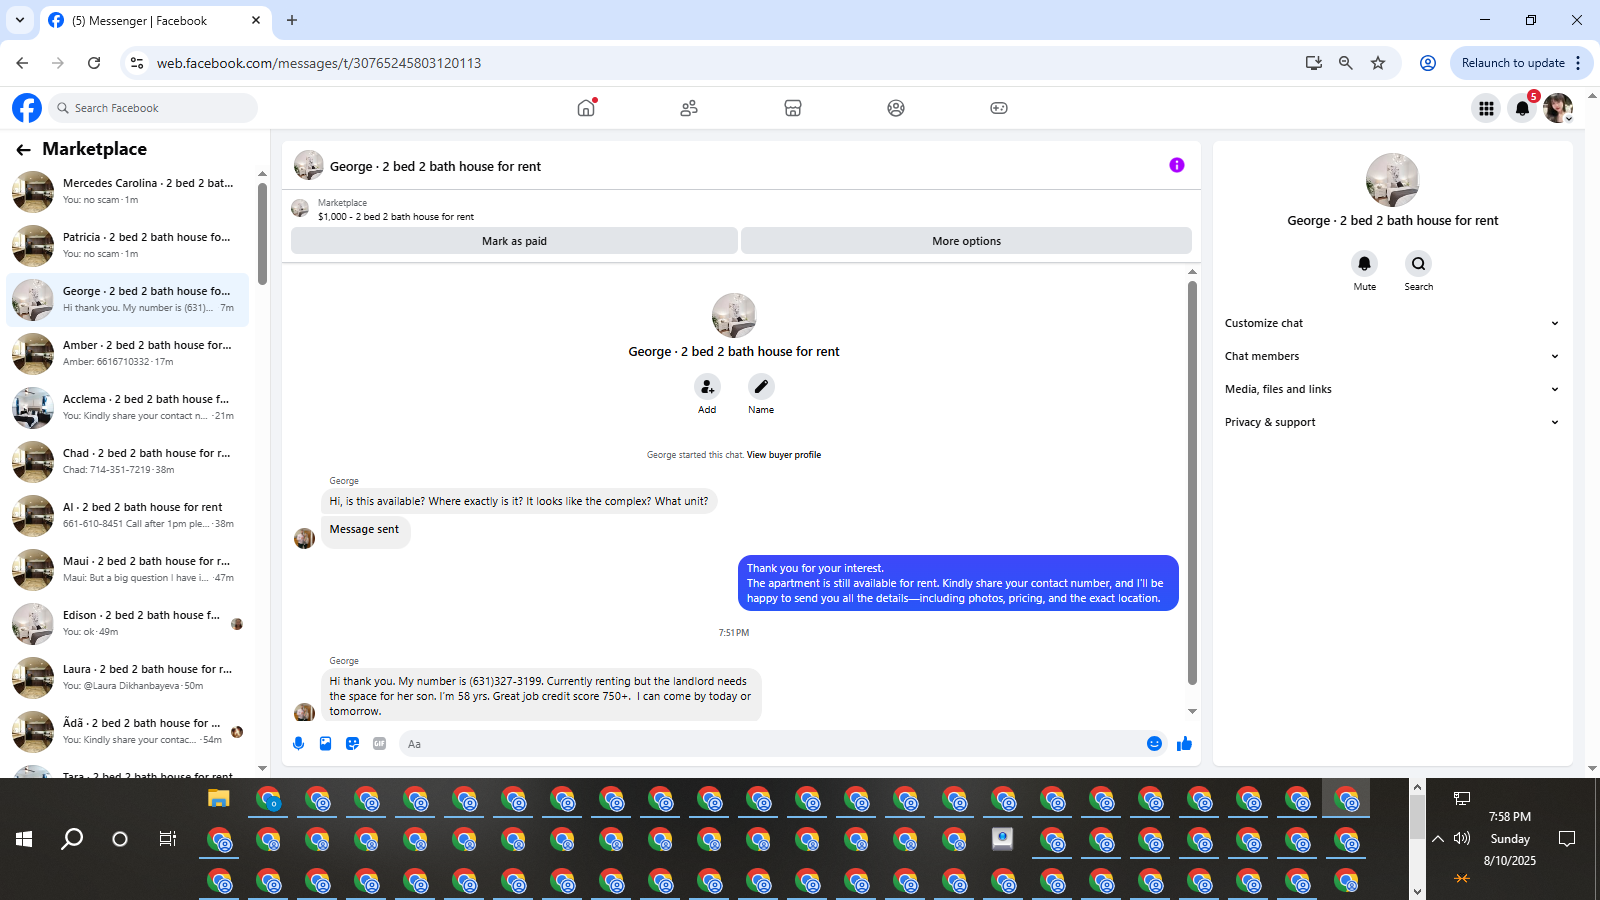Edit chat name with the Name pencil icon
1600x900 pixels.
(761, 386)
